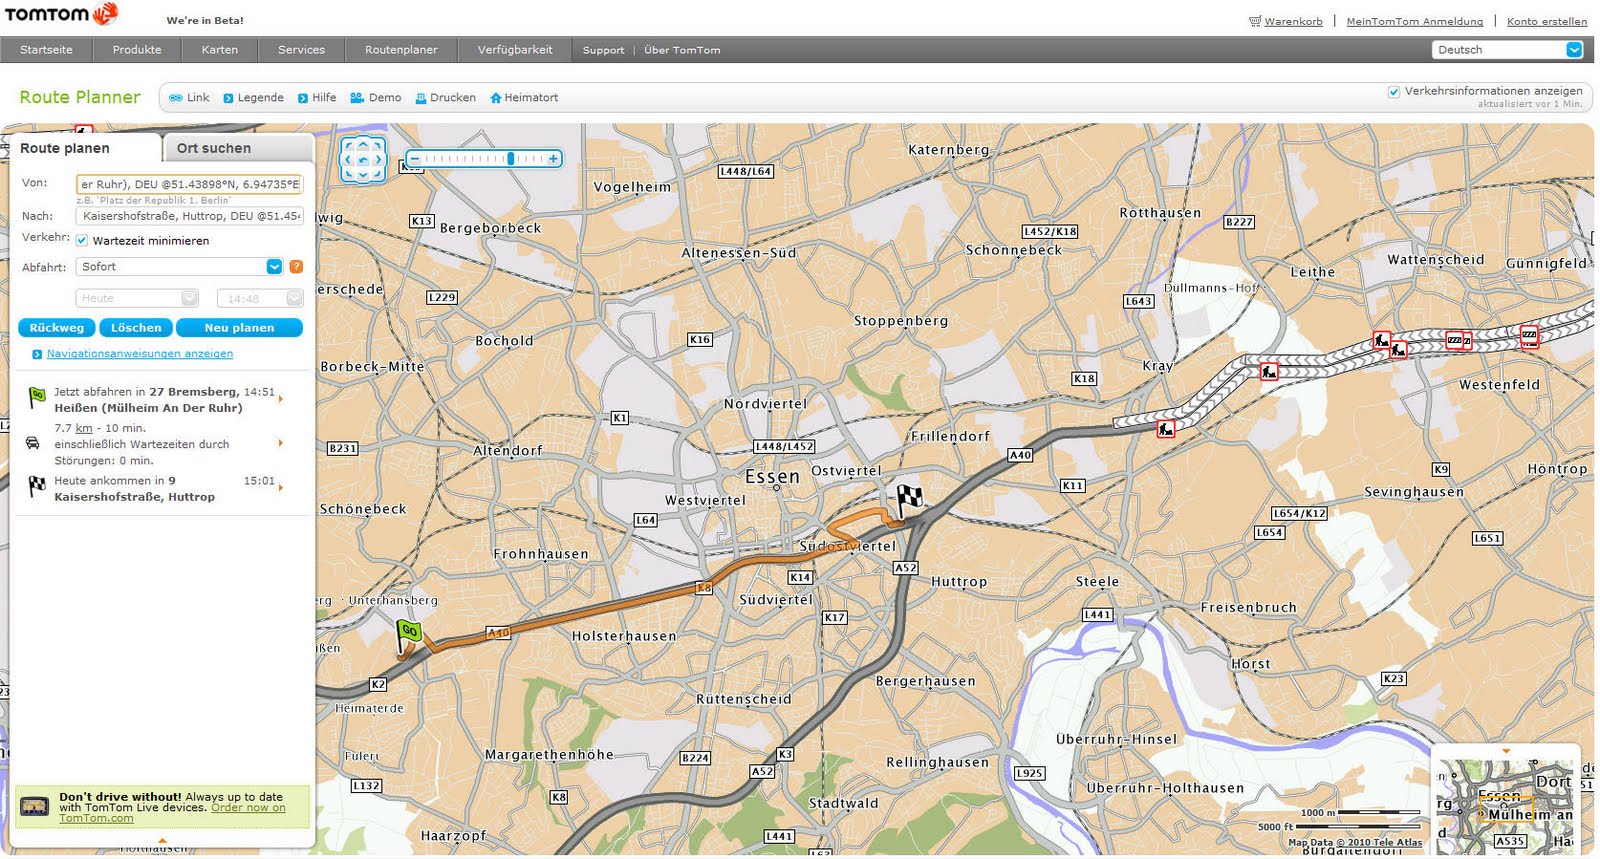Open the Startseite menu item
This screenshot has height=859, width=1600.
[46, 50]
